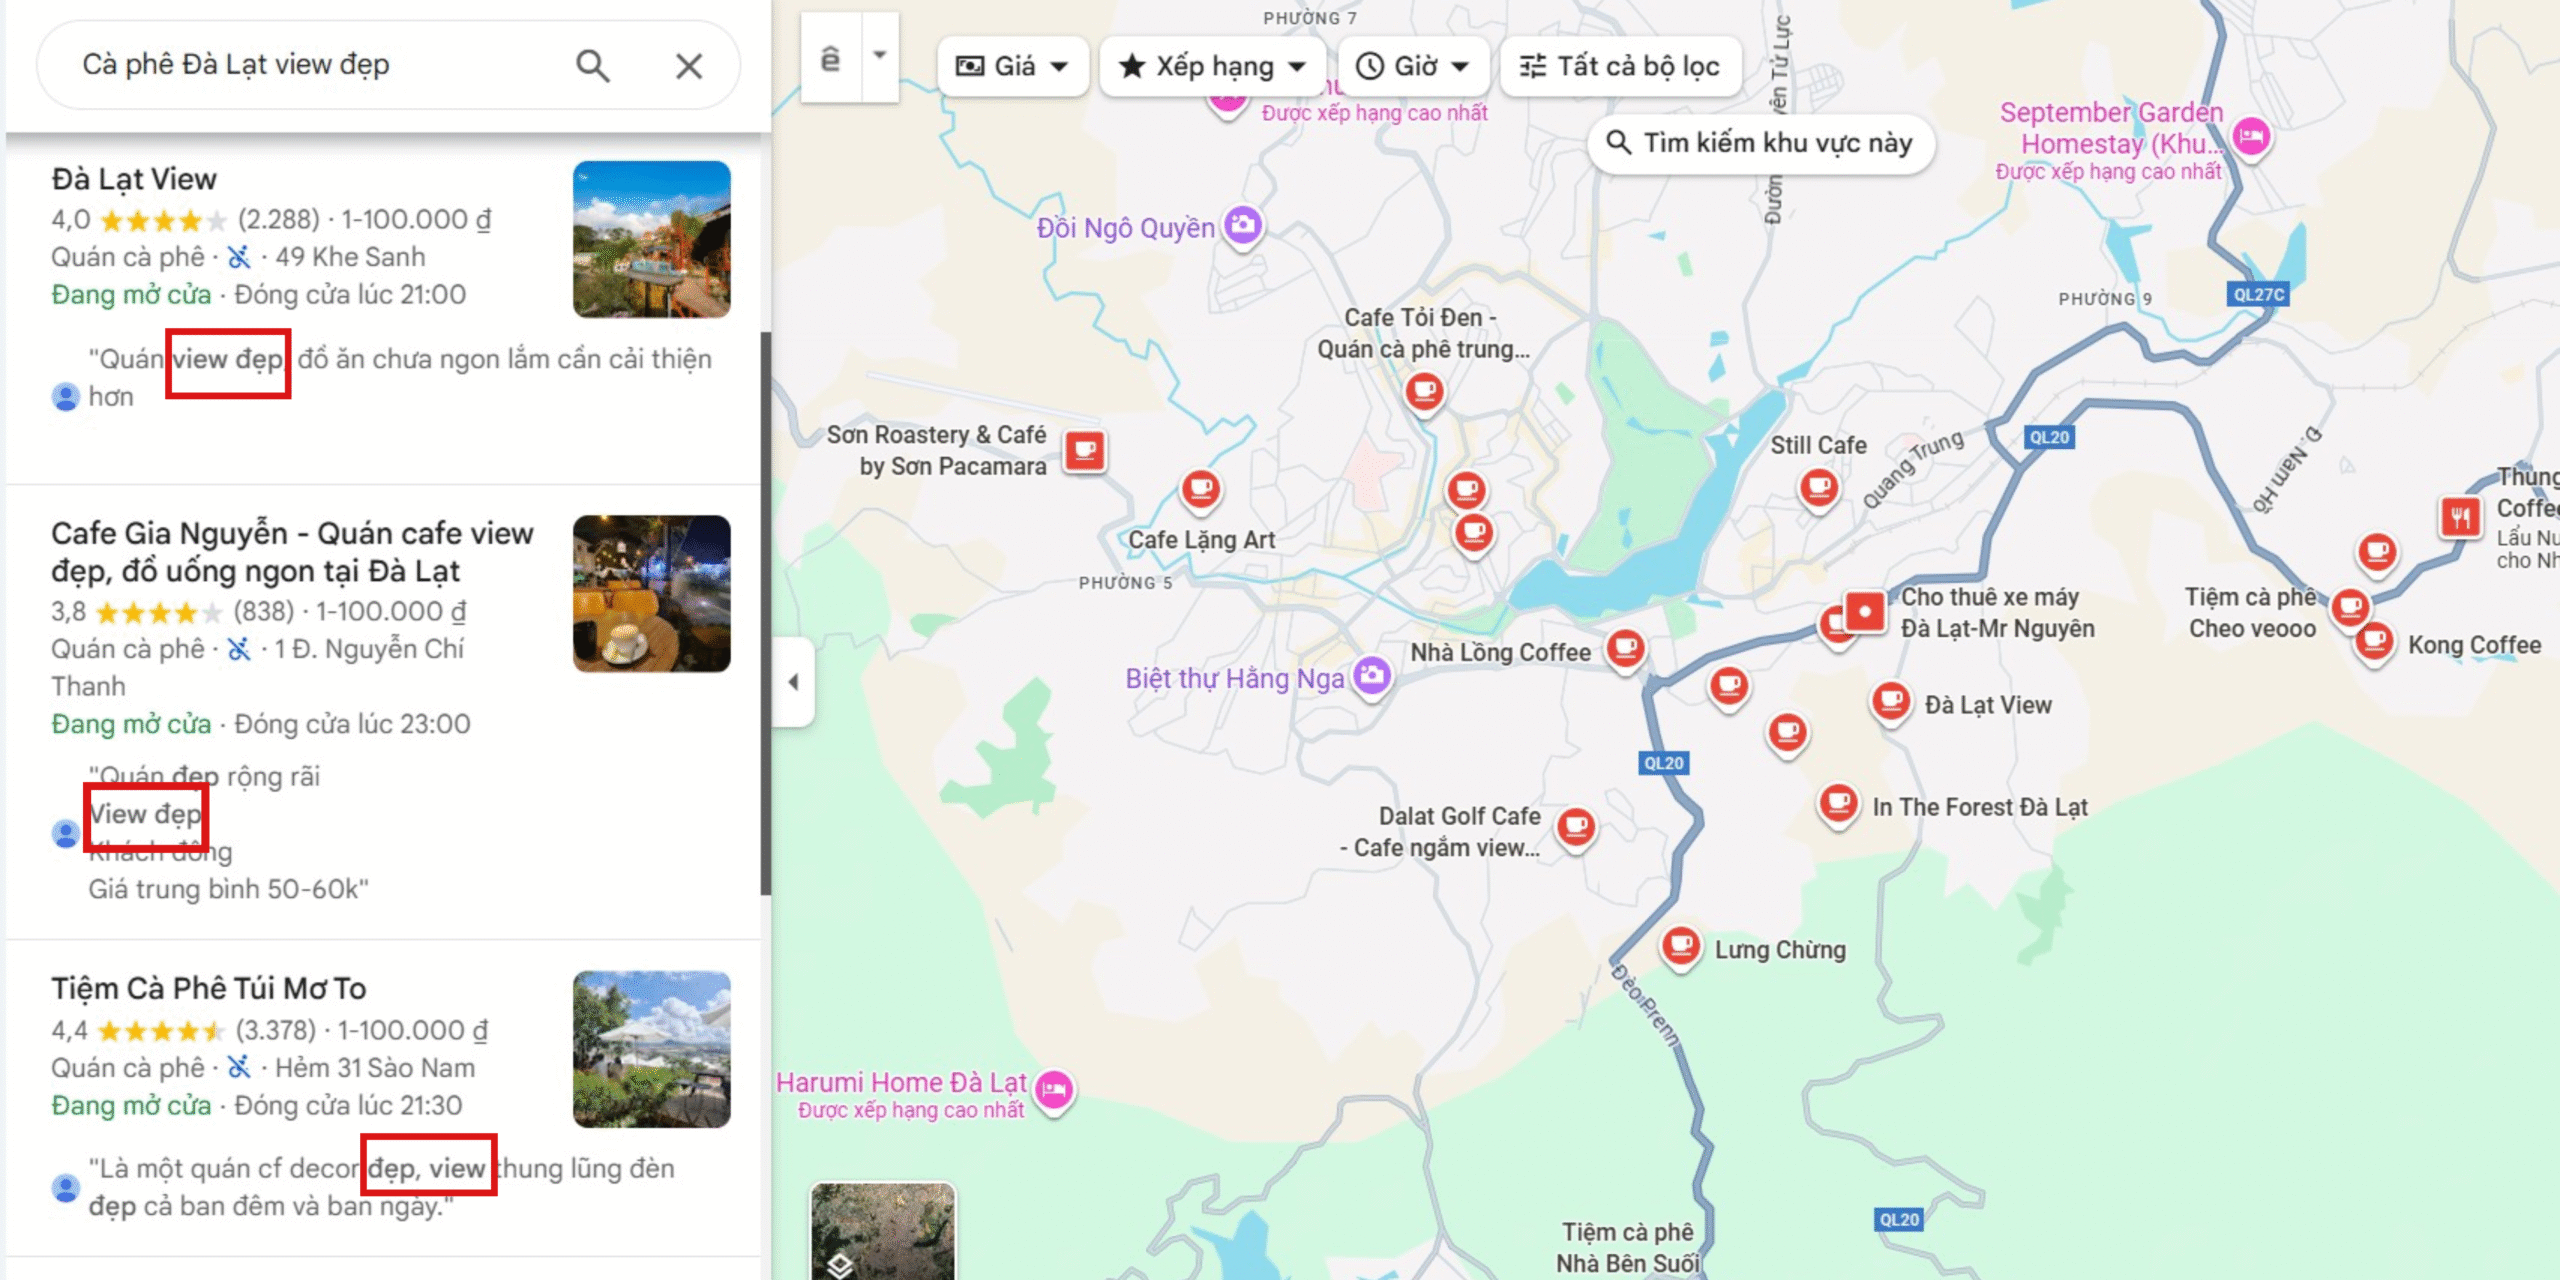Open Tiệm Cà Phê Túi Mơ To listing

point(209,988)
